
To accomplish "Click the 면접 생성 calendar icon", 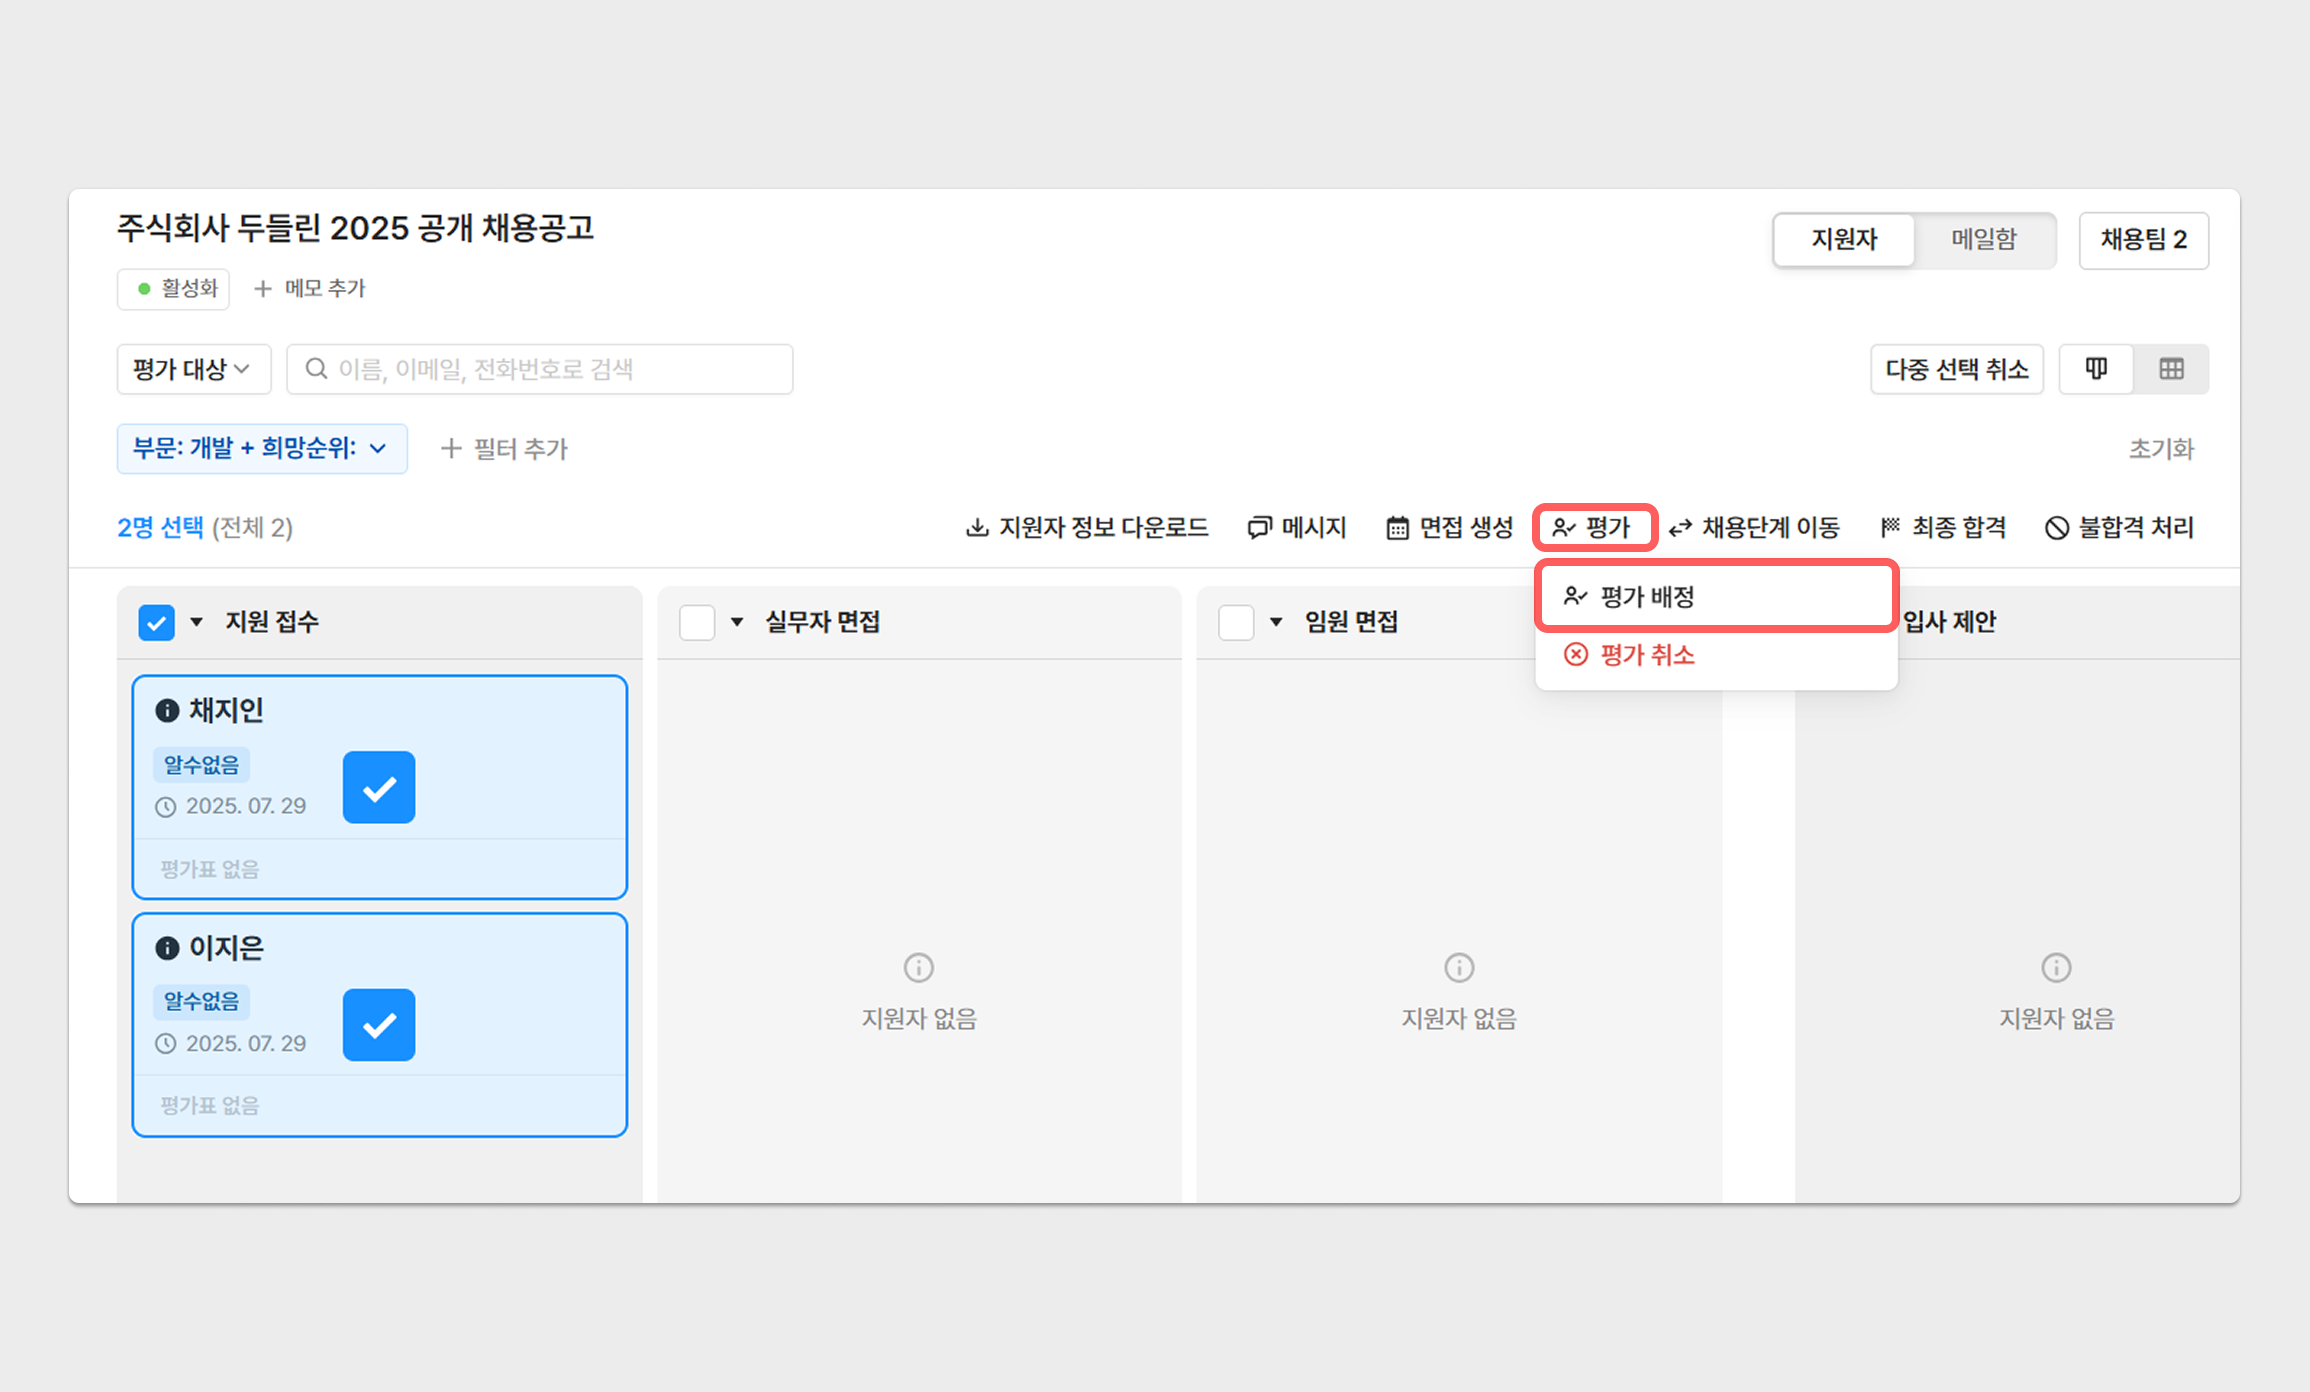I will [x=1397, y=528].
